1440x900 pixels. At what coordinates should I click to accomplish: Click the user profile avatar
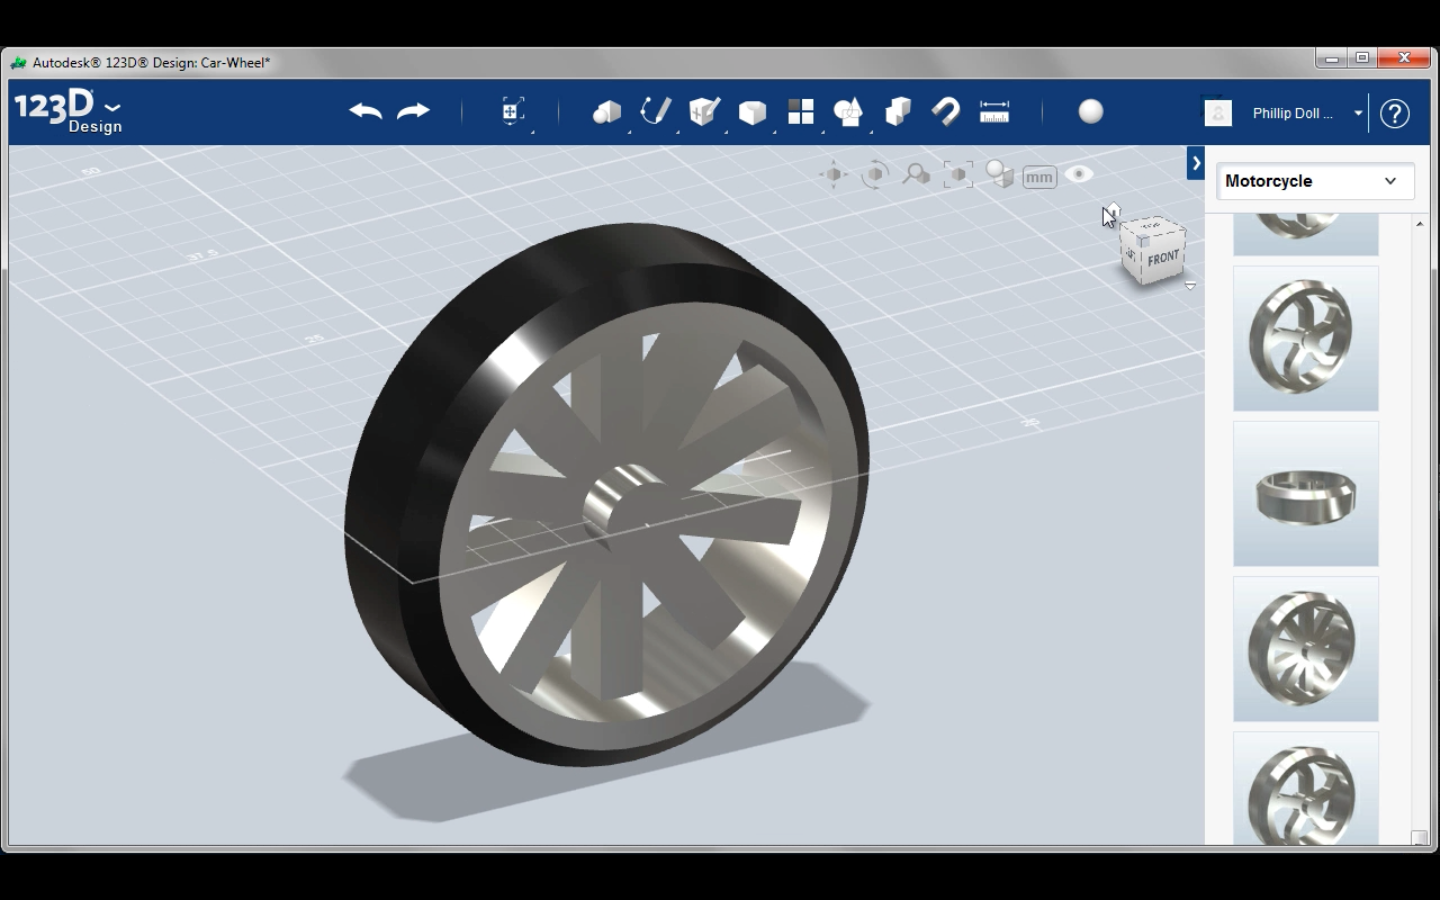click(x=1218, y=113)
